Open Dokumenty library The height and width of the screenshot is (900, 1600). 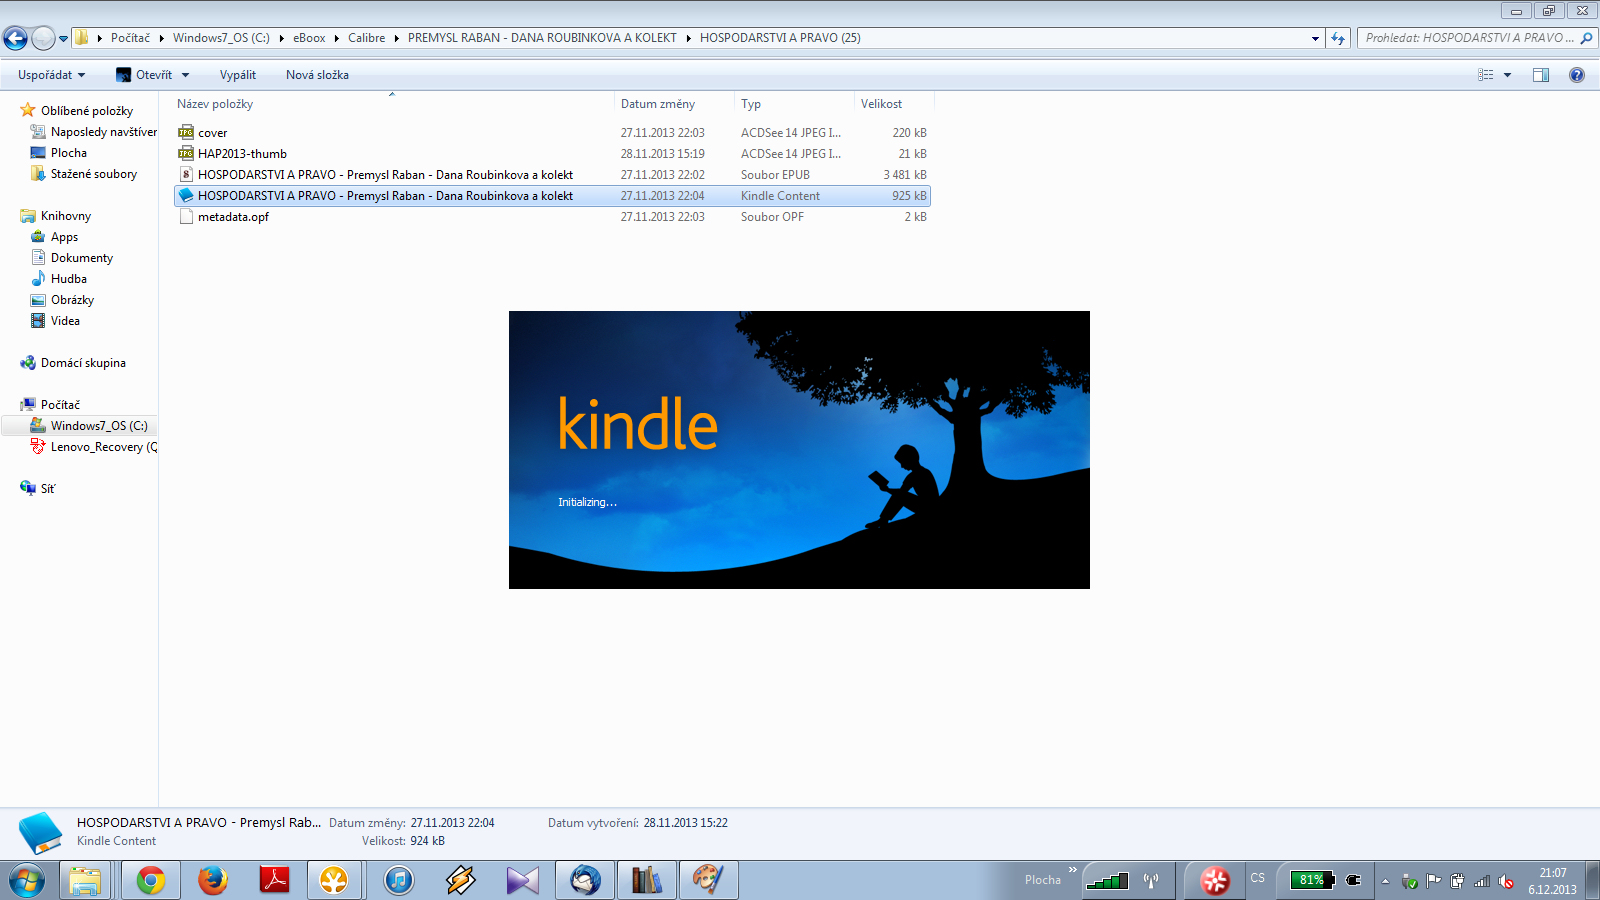click(x=81, y=258)
